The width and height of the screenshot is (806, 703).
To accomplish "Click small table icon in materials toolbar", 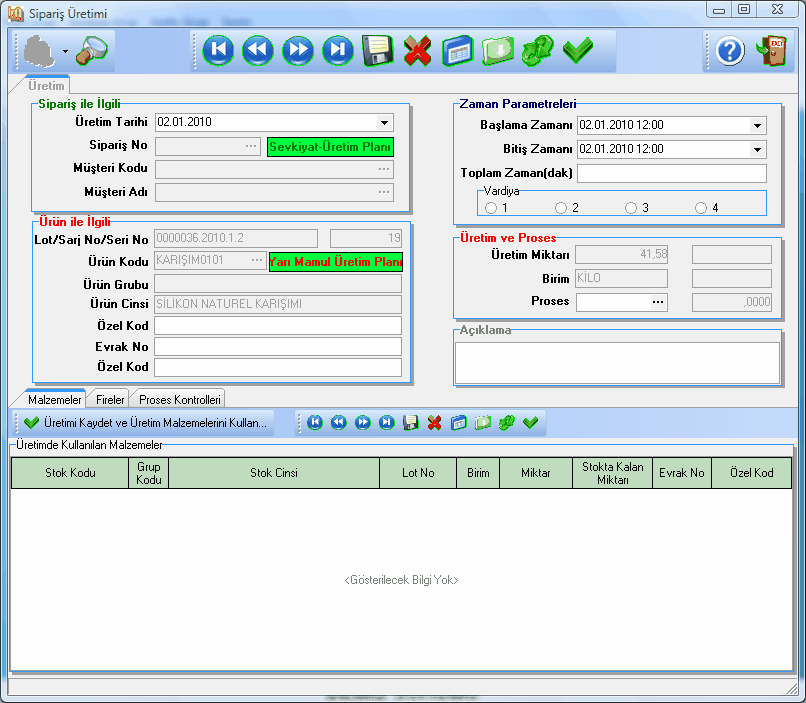I will [x=459, y=422].
